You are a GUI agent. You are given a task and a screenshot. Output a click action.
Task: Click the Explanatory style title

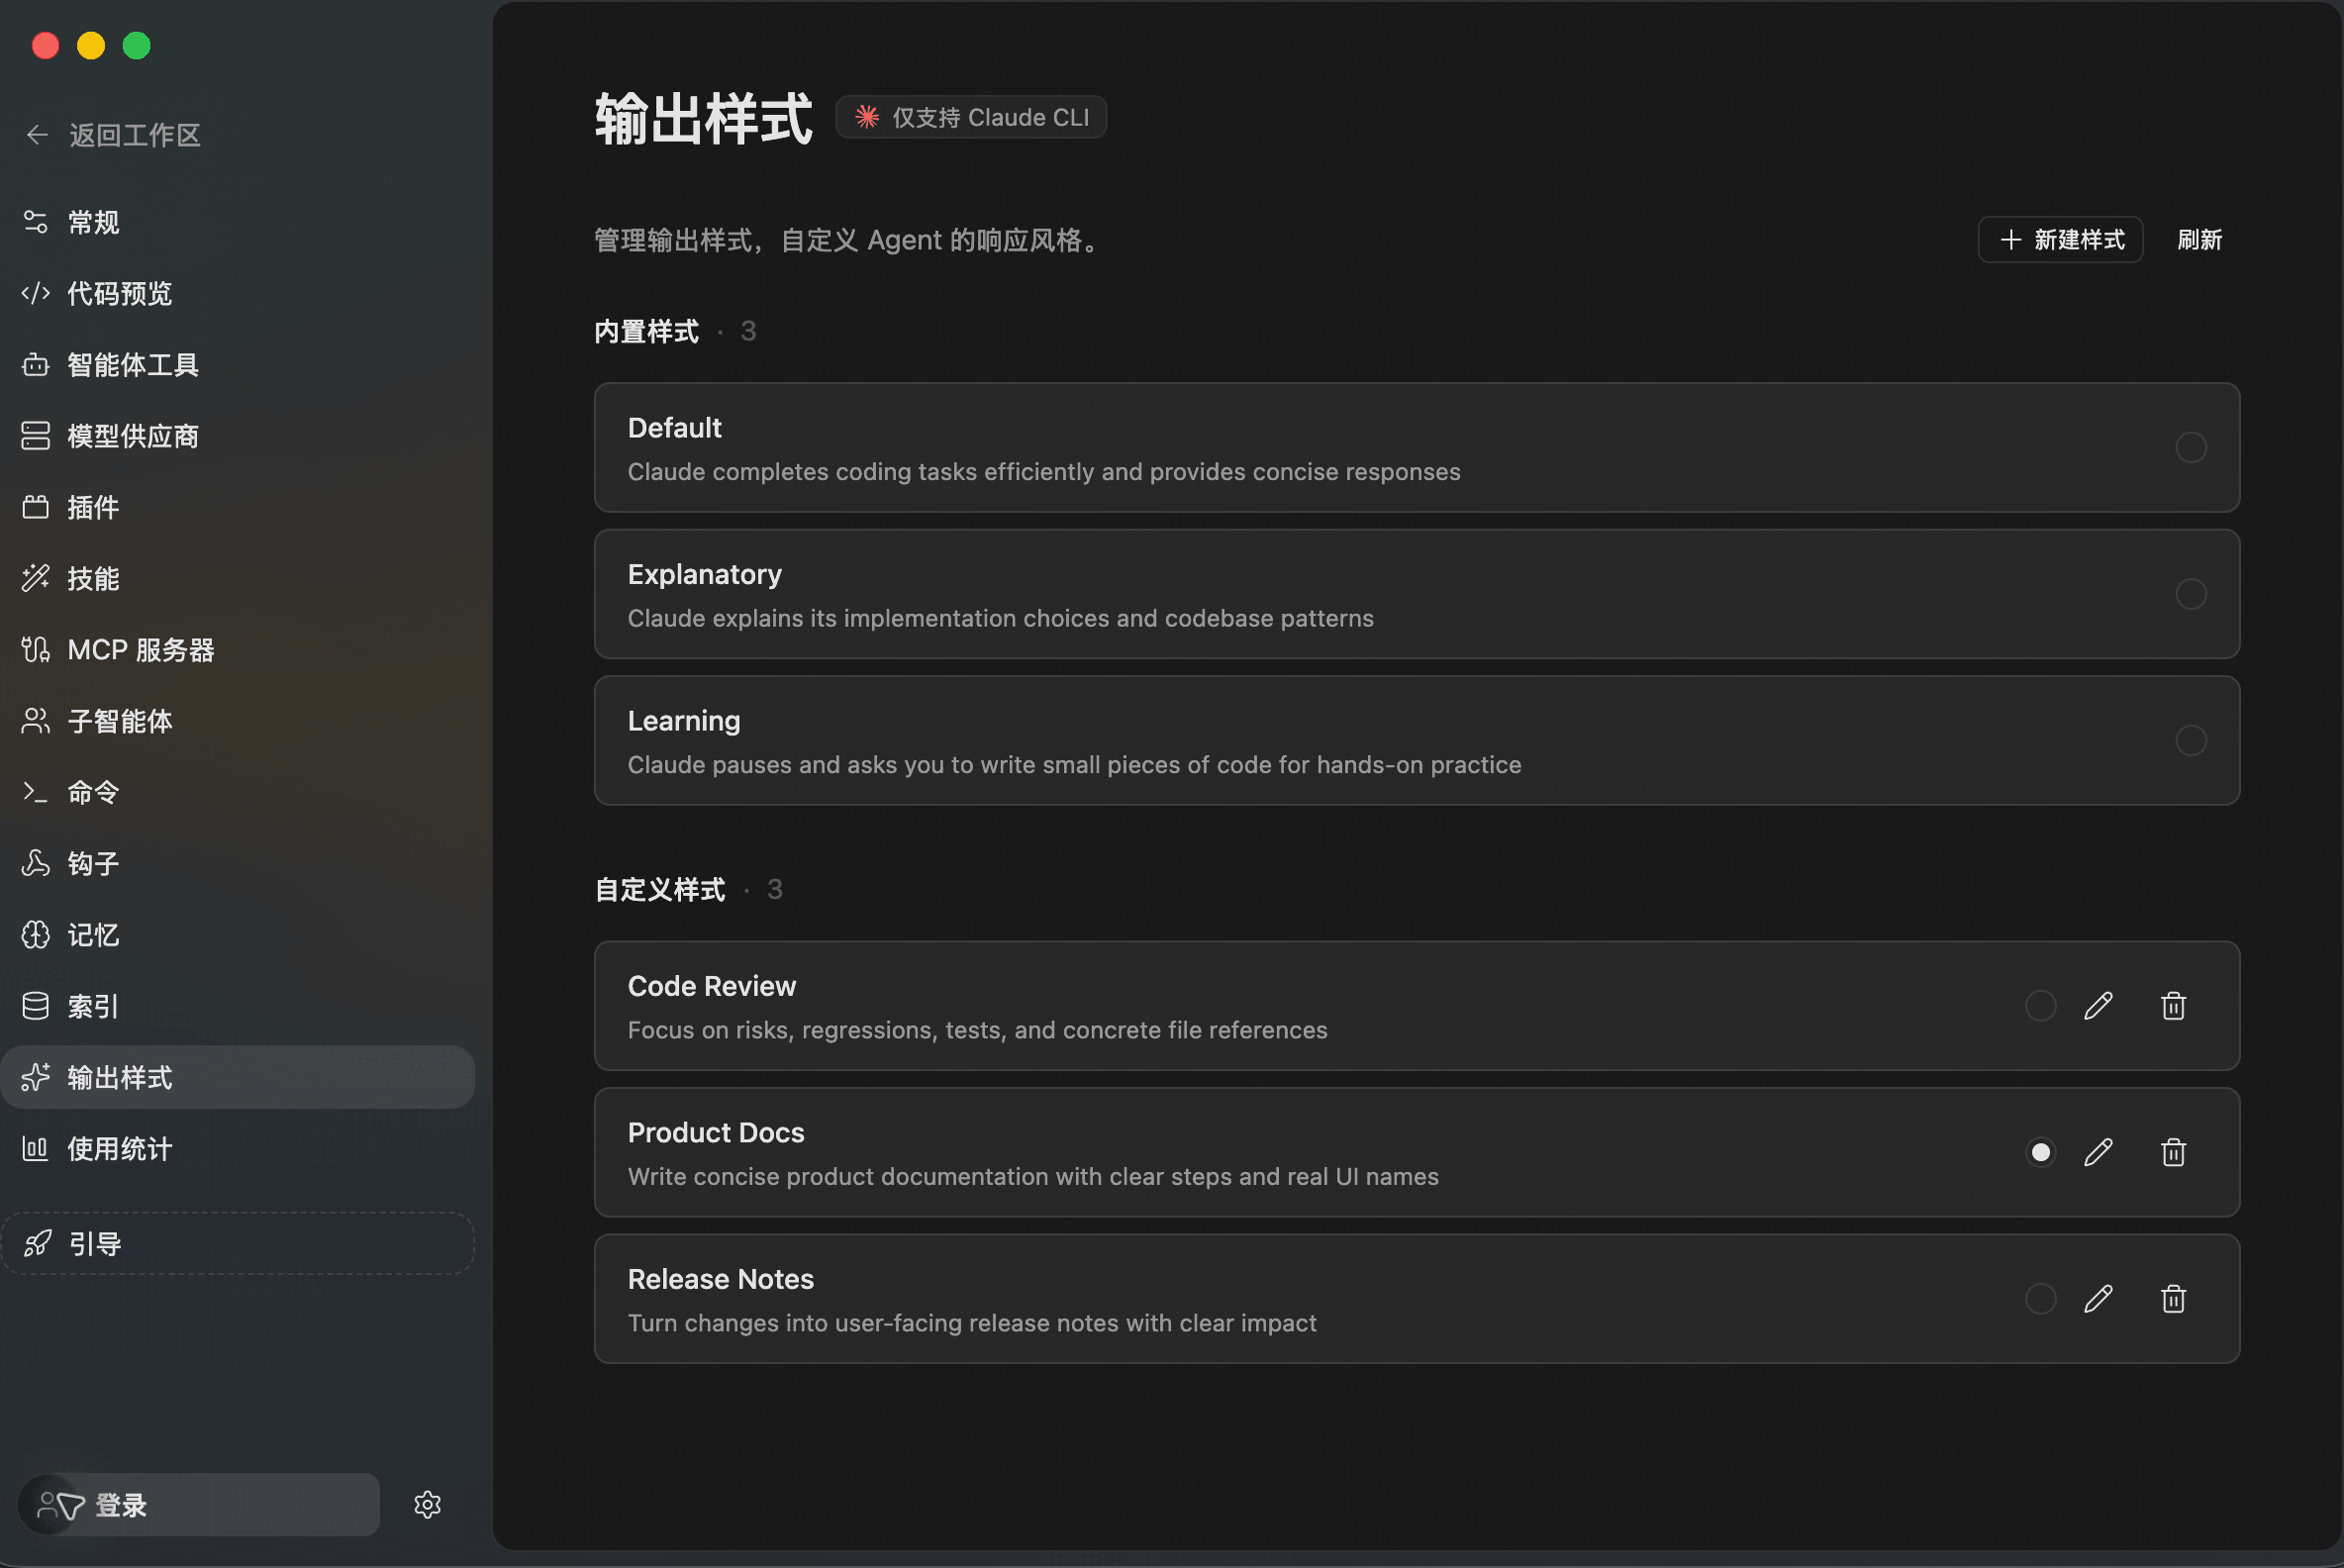coord(705,574)
